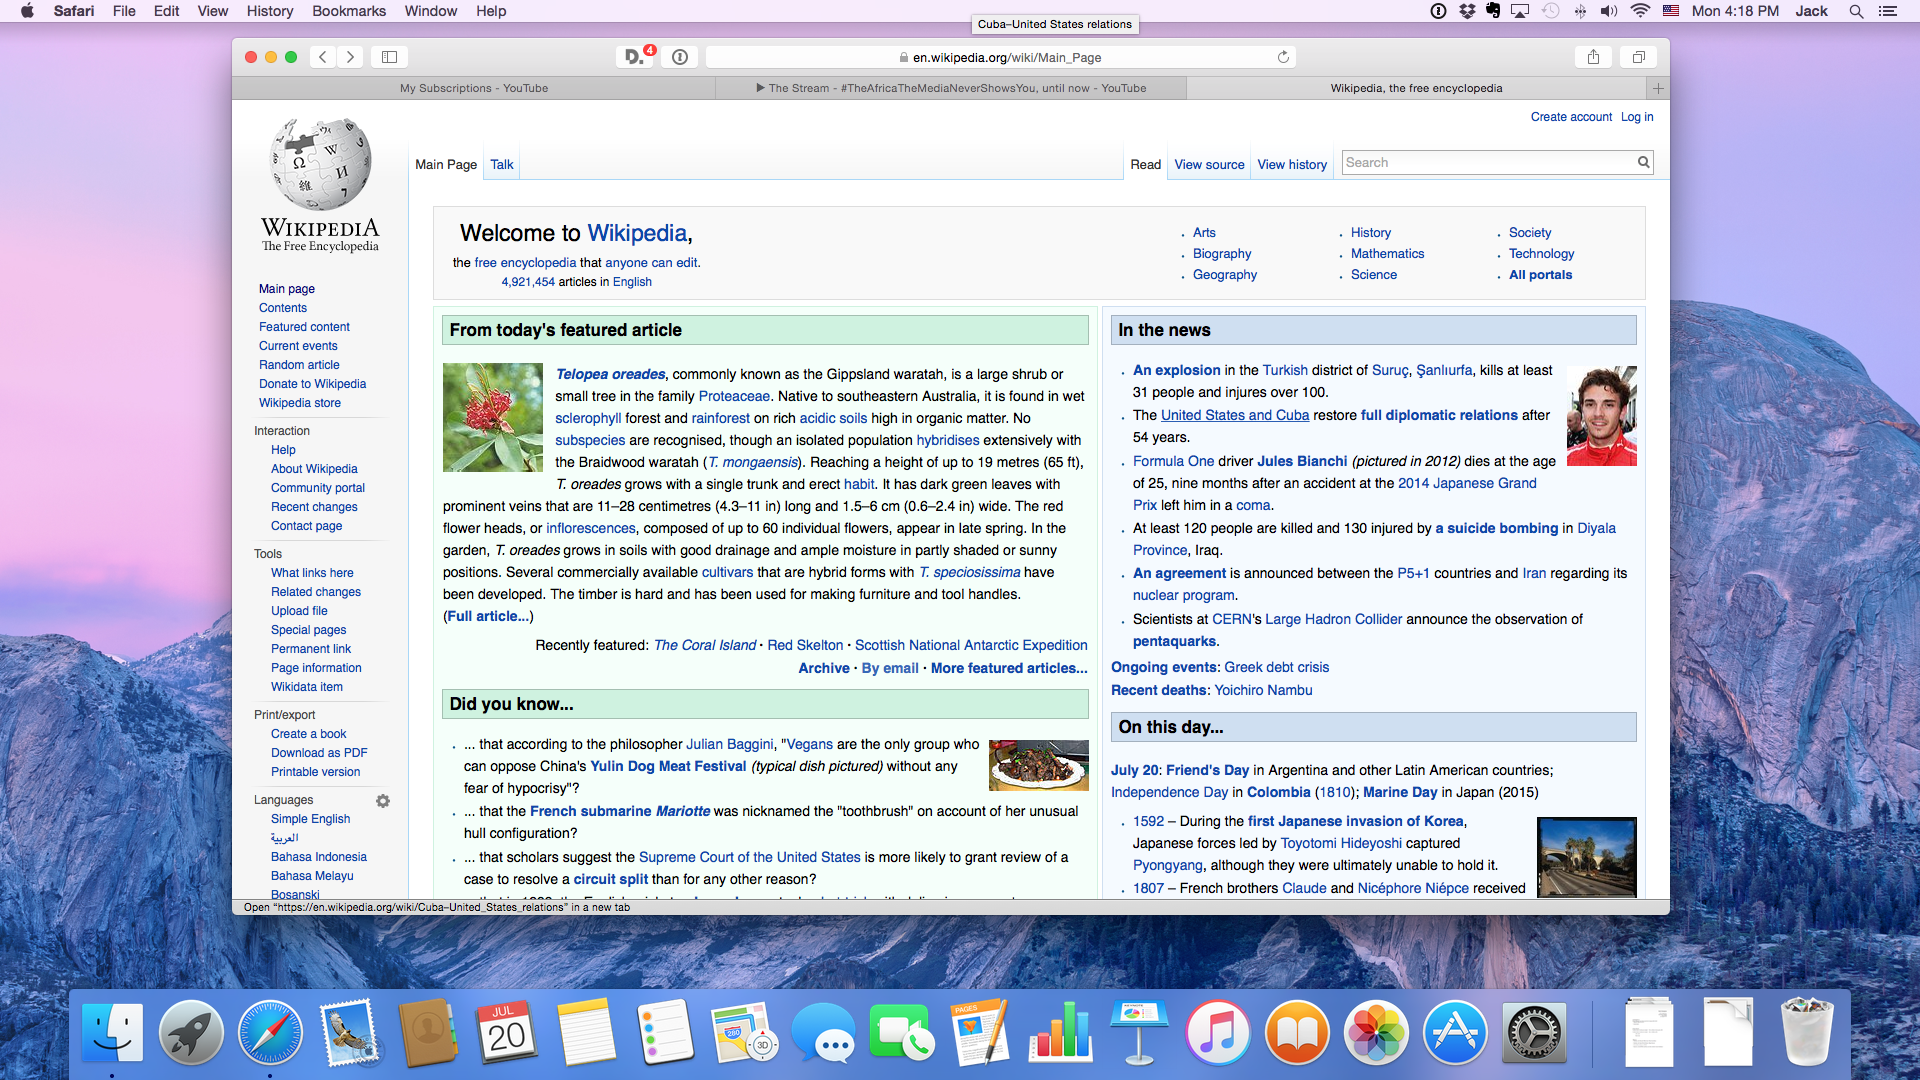The image size is (1920, 1080).
Task: Click the Wikipedia globe logo
Action: [x=321, y=185]
